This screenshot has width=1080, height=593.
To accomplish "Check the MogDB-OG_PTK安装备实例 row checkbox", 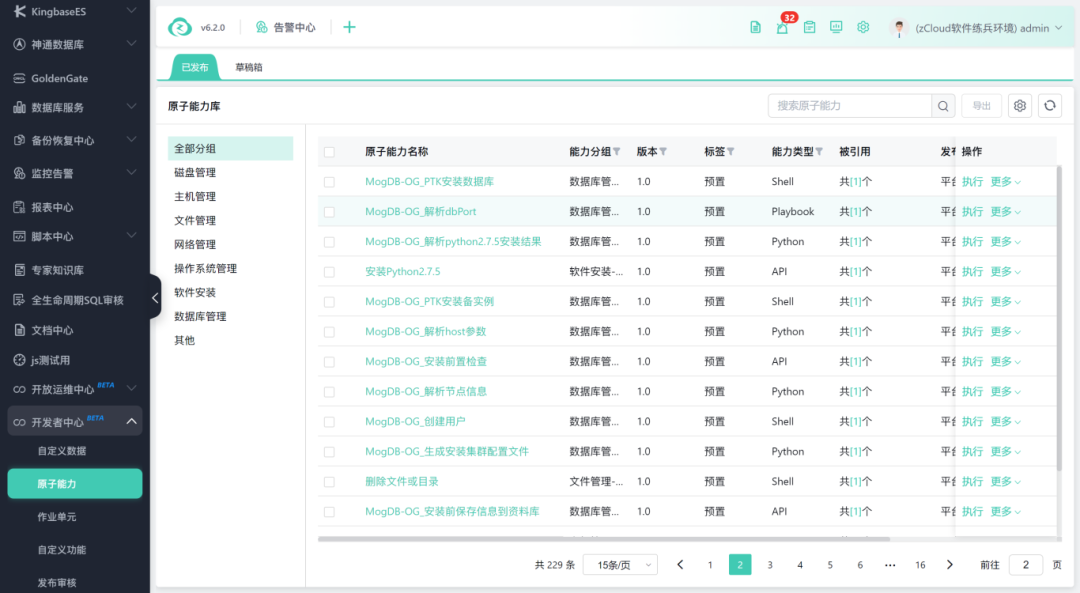I will pyautogui.click(x=329, y=302).
